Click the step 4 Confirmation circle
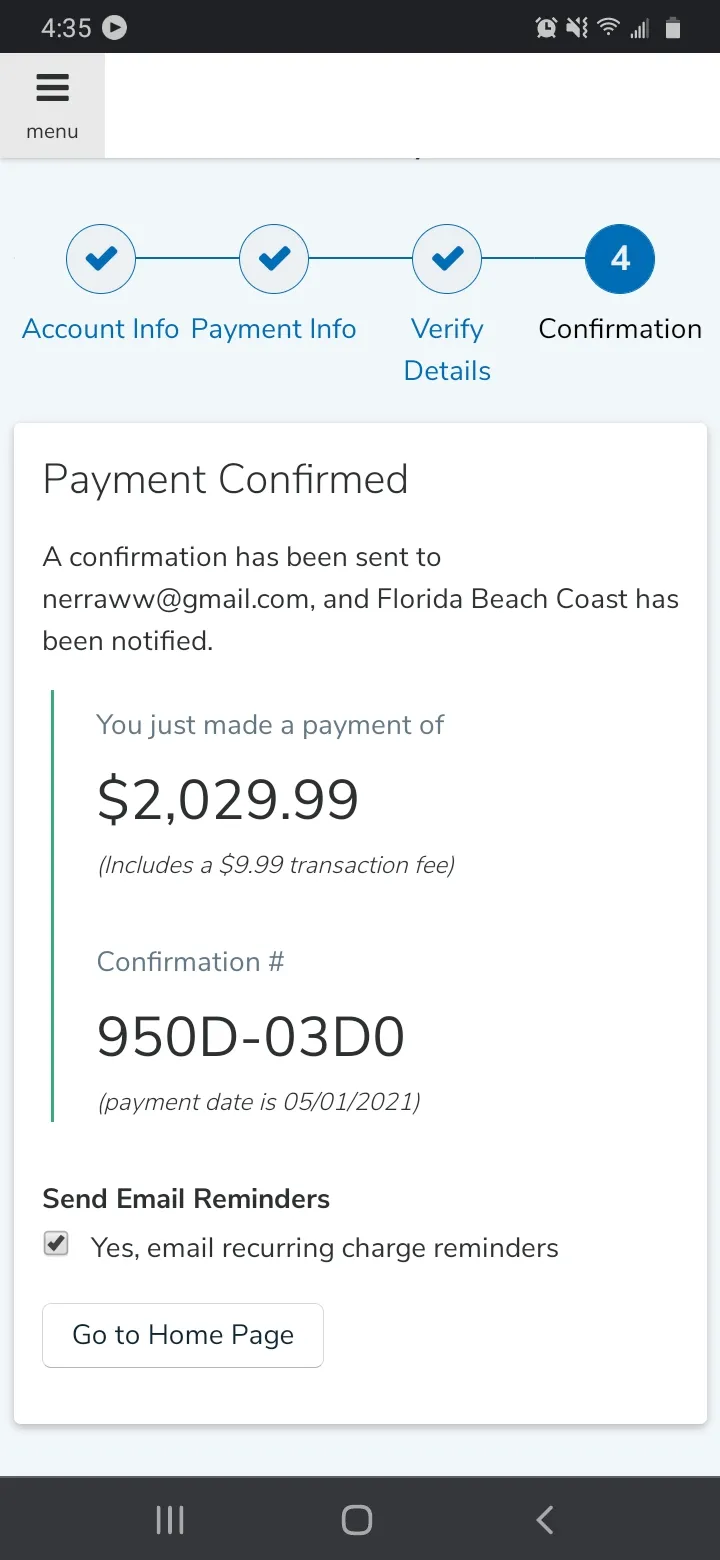Image resolution: width=720 pixels, height=1560 pixels. pyautogui.click(x=620, y=259)
